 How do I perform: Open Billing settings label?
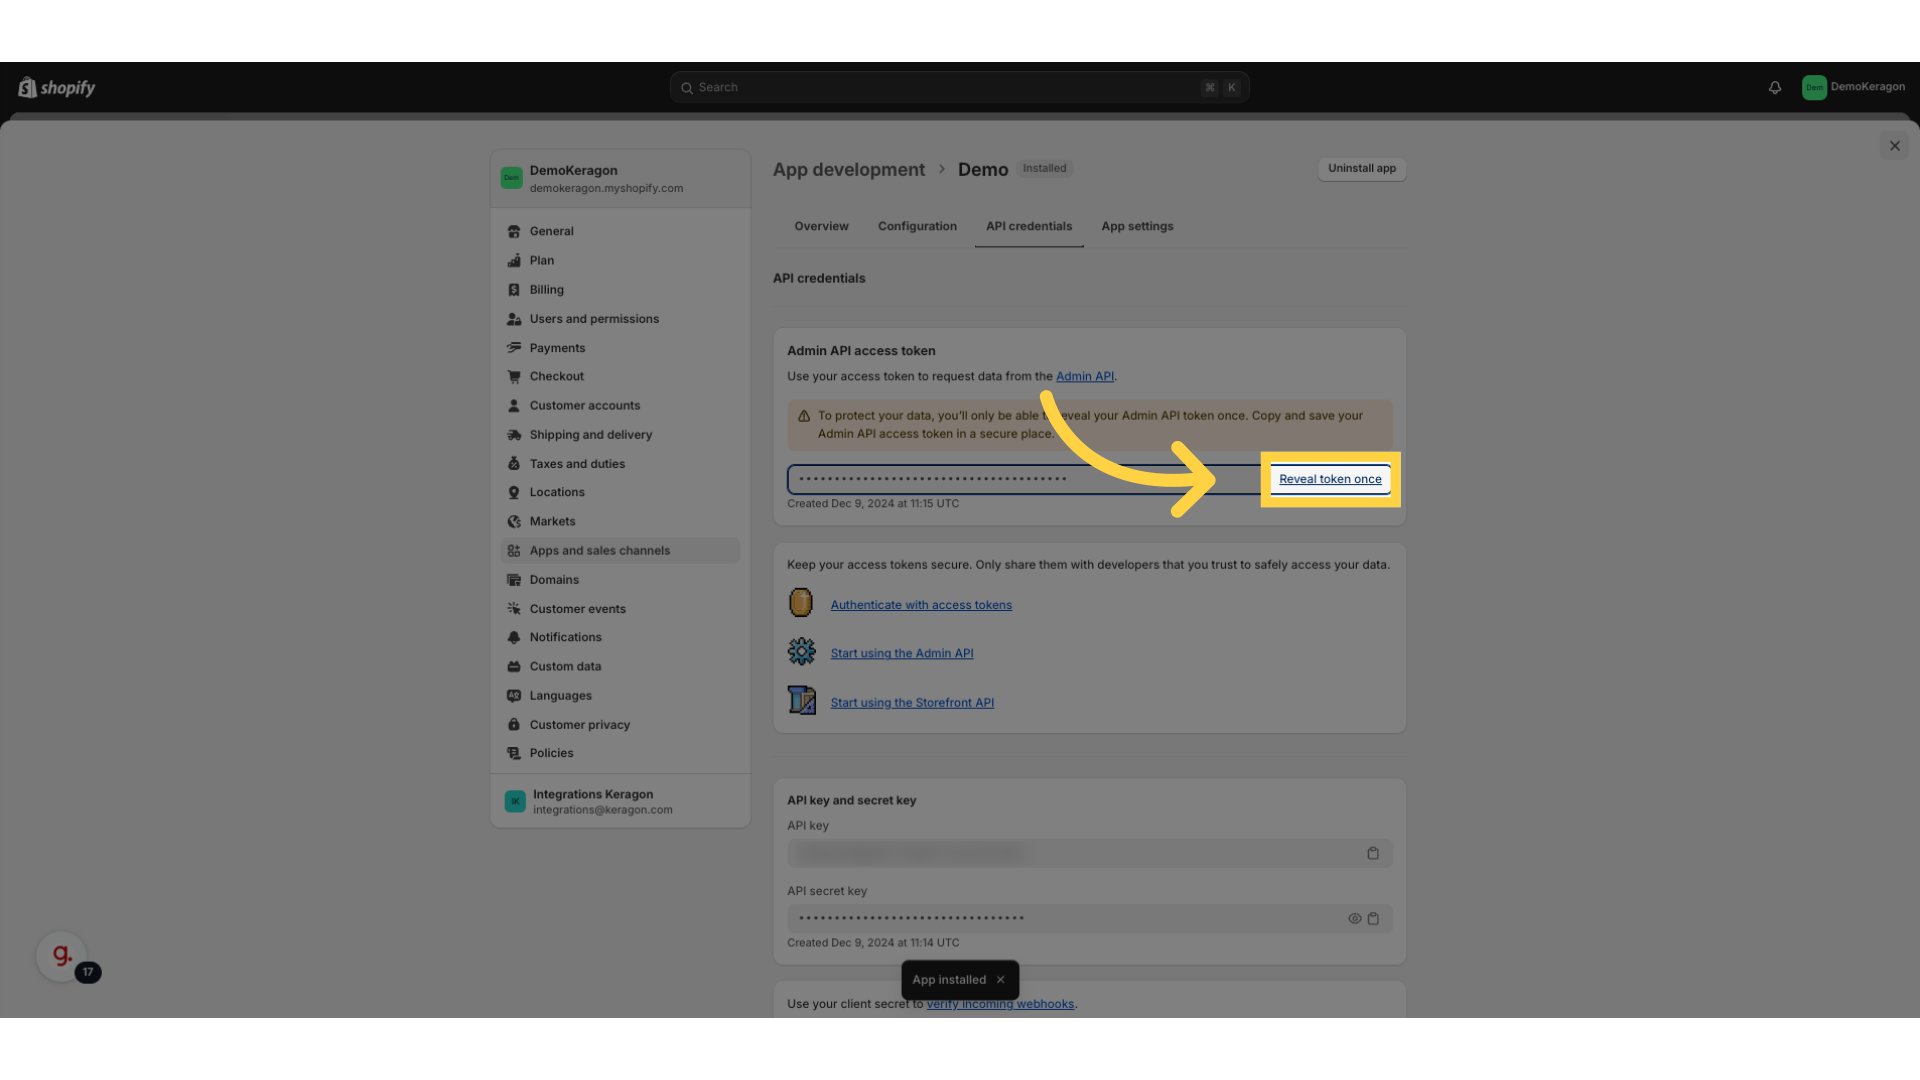(547, 290)
